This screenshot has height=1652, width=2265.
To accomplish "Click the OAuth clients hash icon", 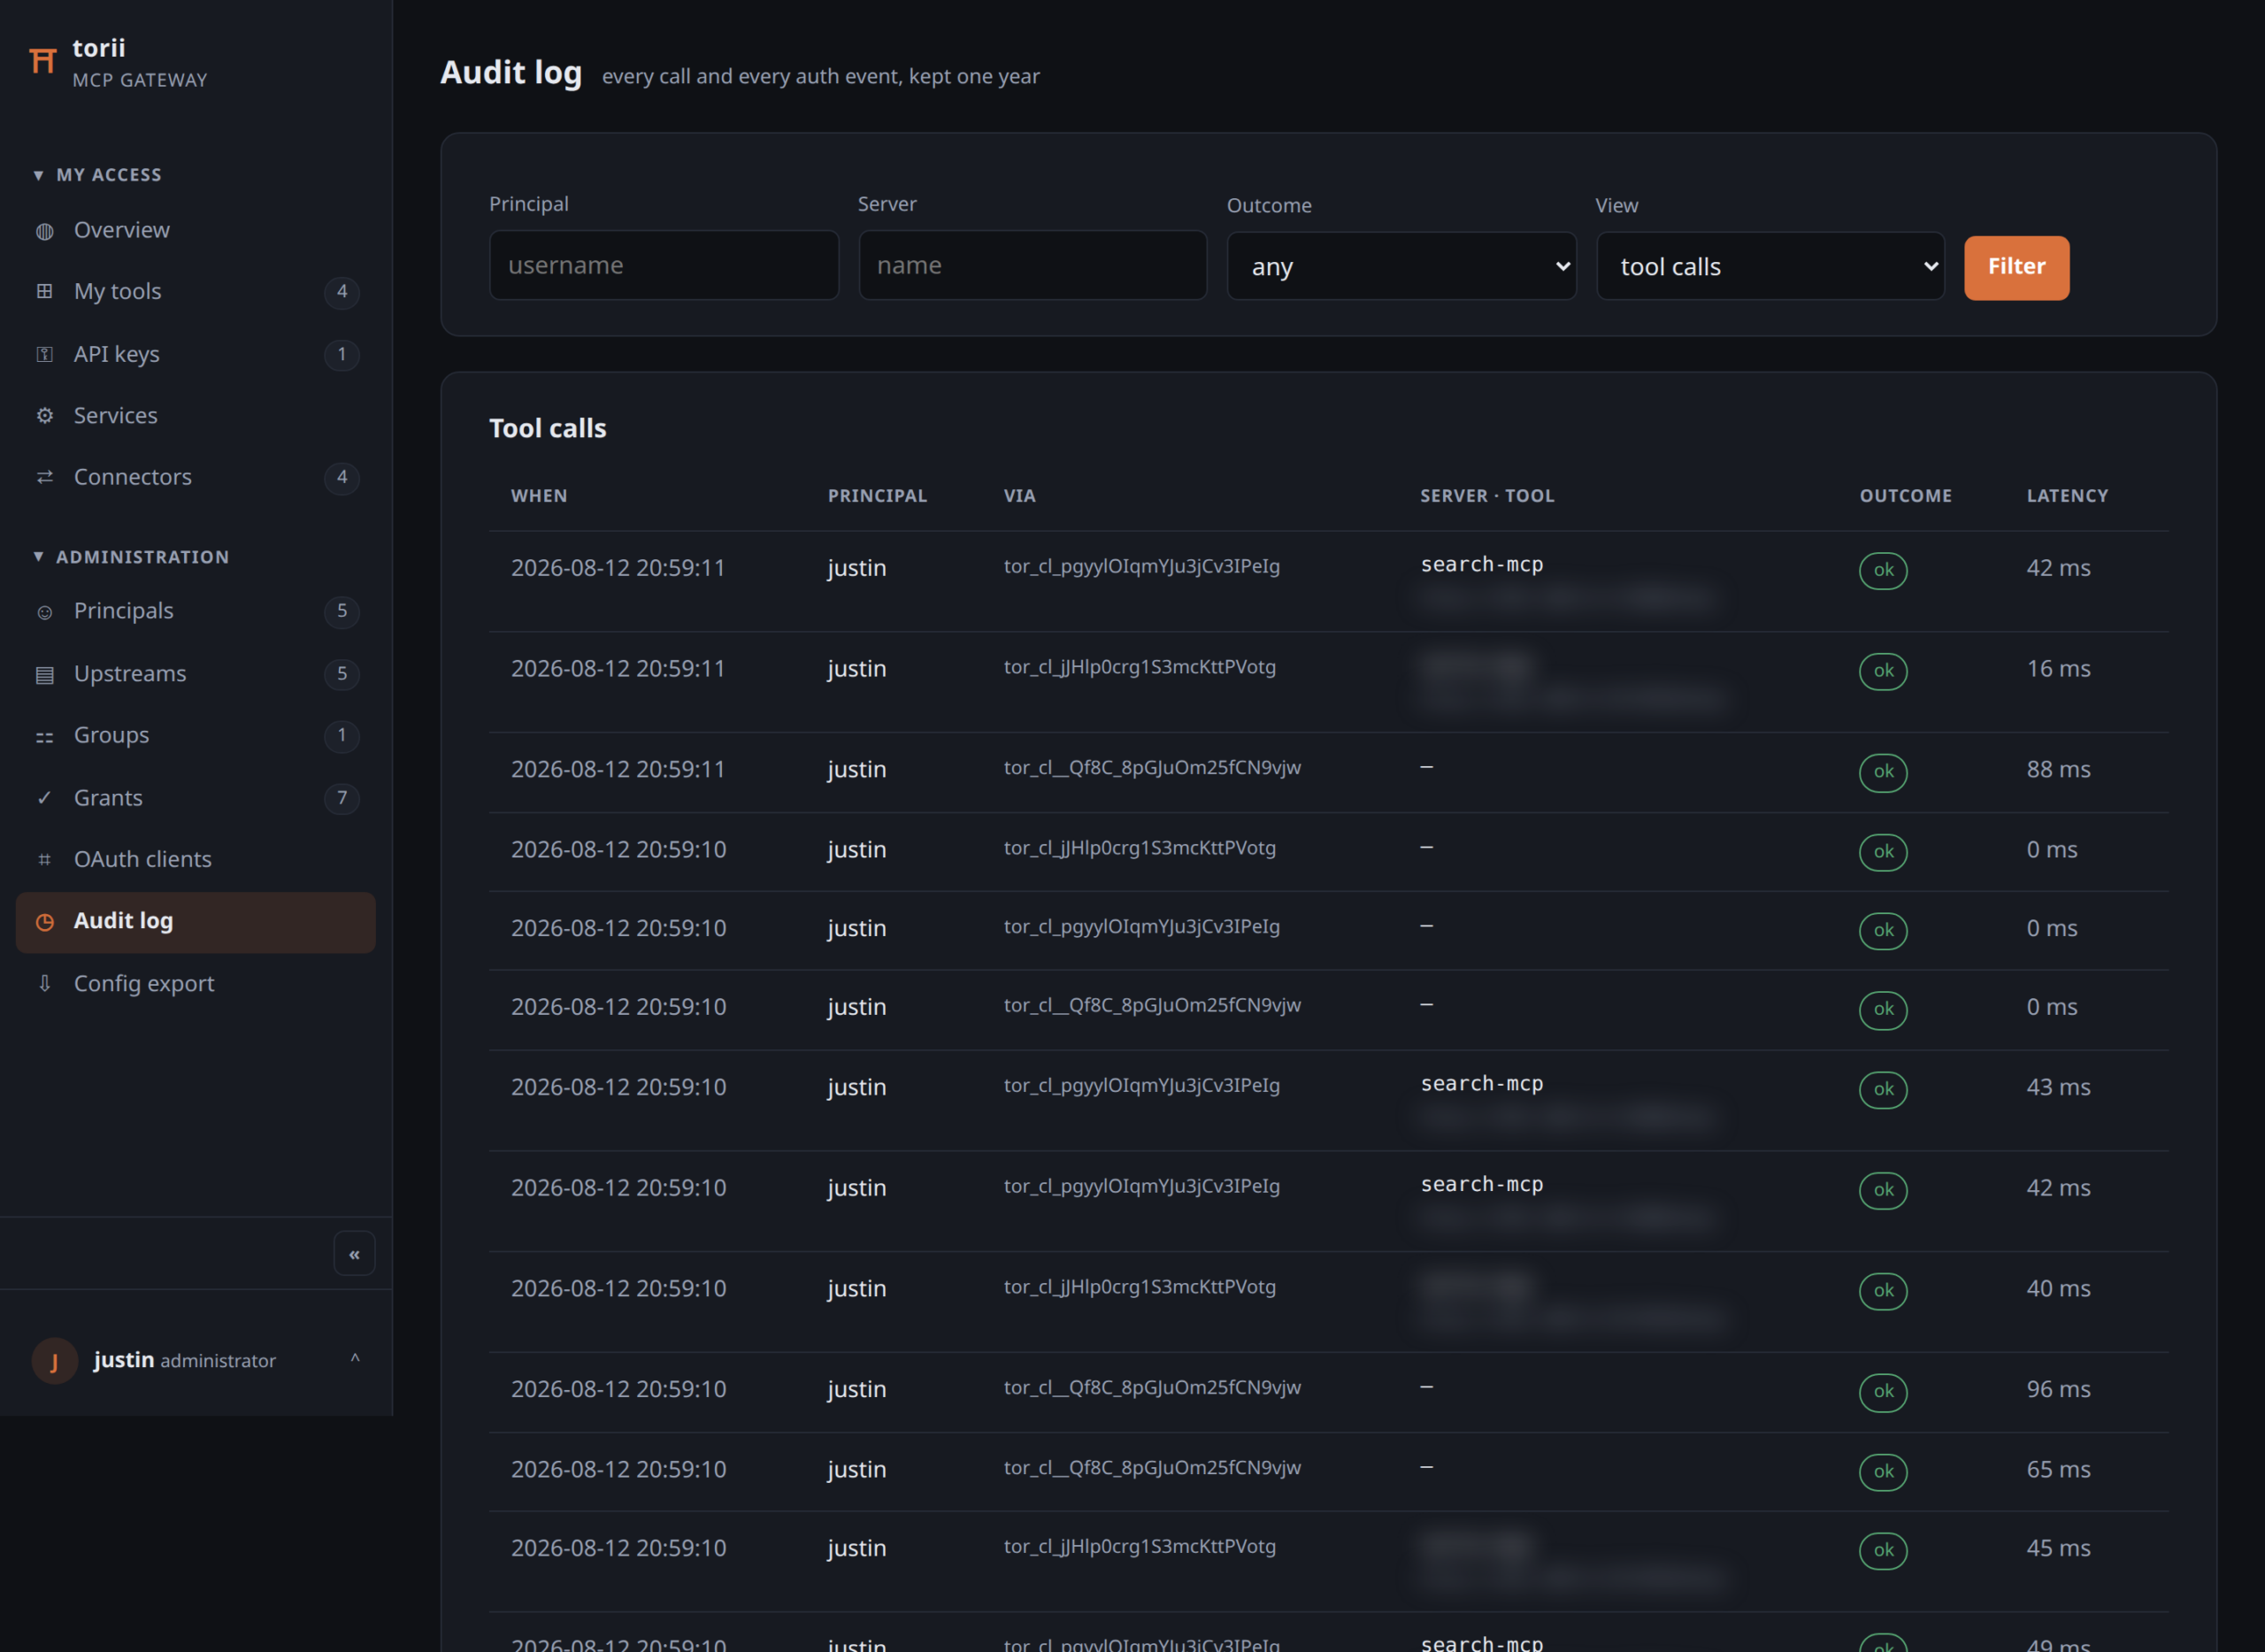I will tap(45, 860).
